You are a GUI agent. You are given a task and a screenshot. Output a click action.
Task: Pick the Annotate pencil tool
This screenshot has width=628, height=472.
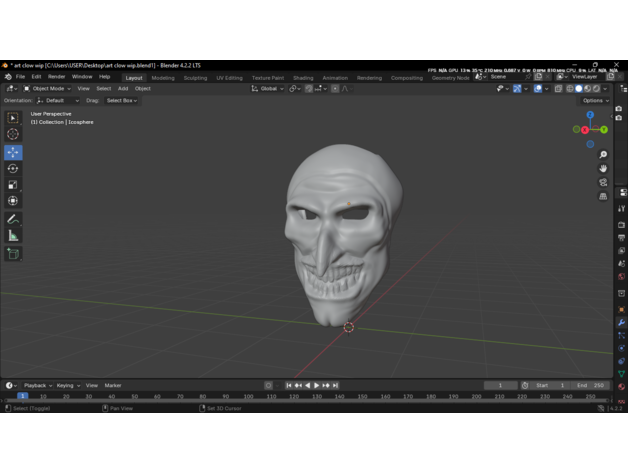(x=13, y=219)
